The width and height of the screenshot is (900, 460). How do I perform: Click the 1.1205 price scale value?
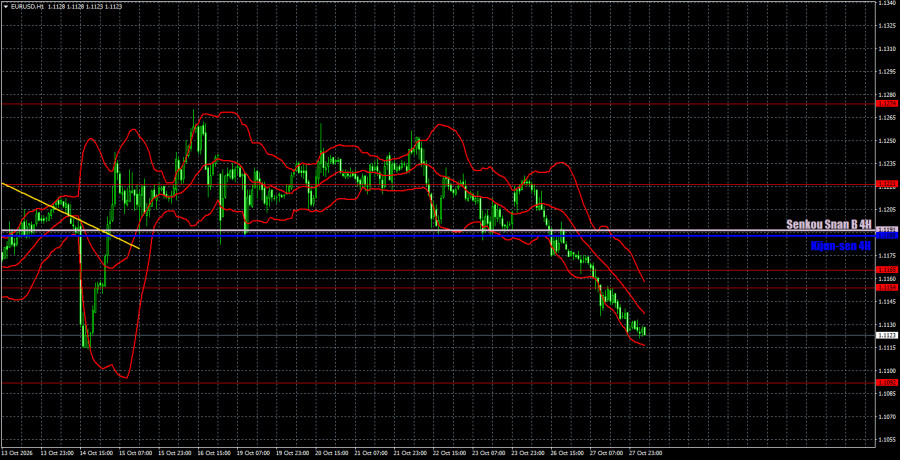pyautogui.click(x=887, y=210)
